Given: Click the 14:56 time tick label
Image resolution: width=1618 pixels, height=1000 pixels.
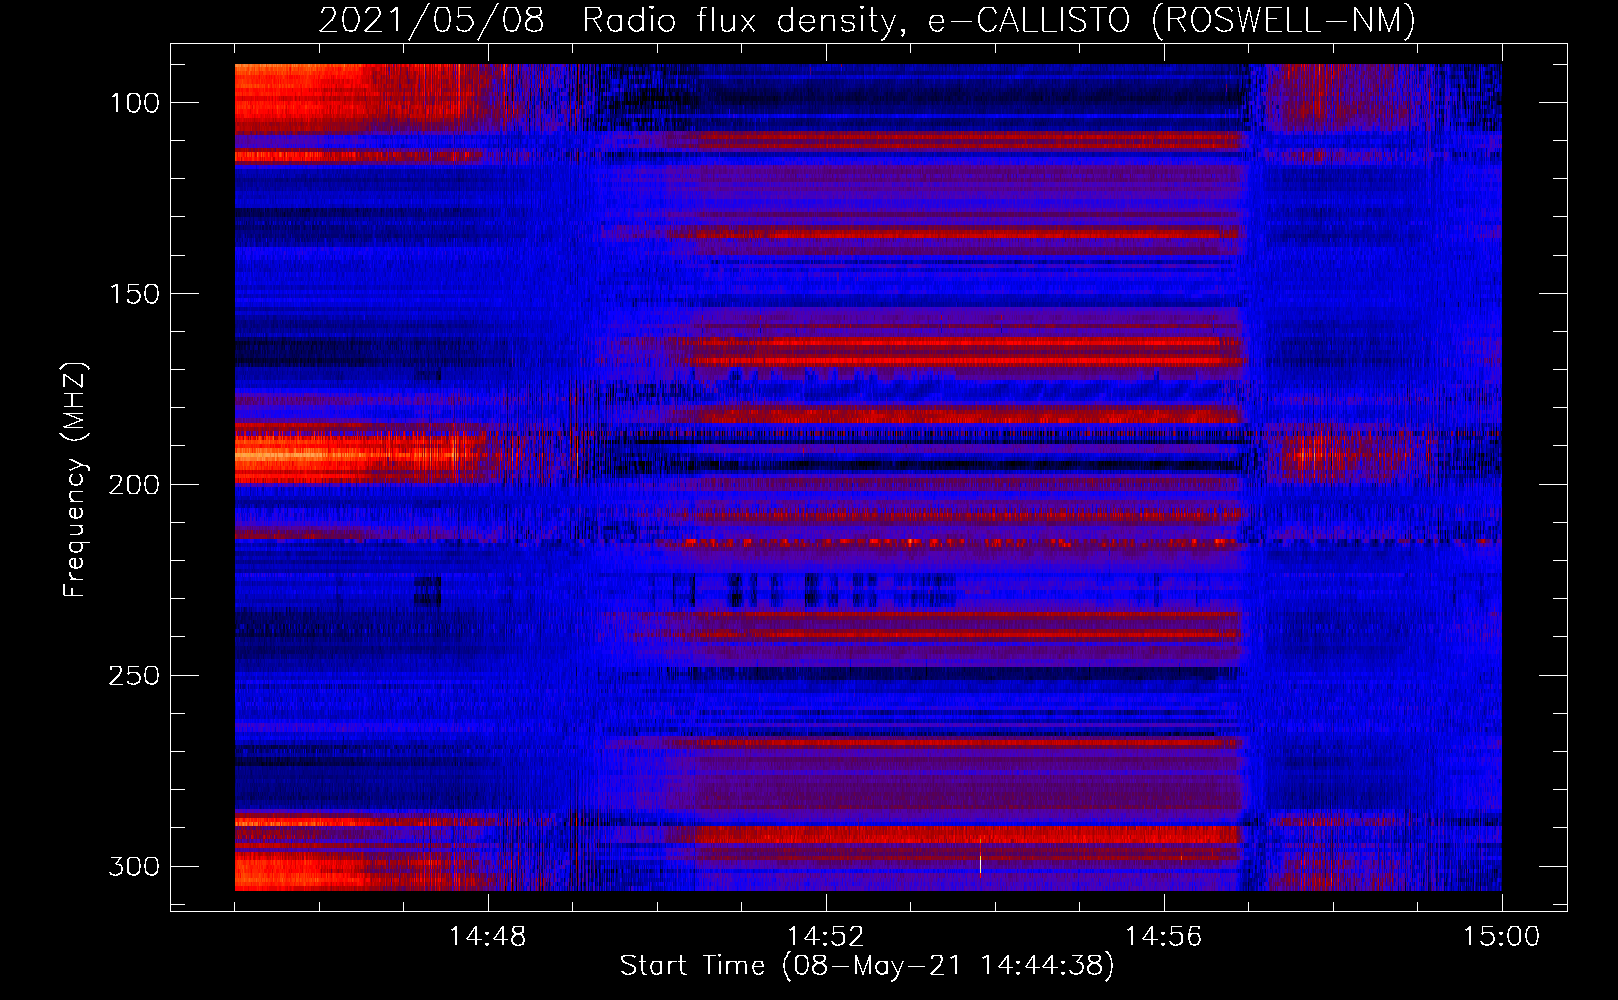Looking at the screenshot, I should coord(1163,937).
